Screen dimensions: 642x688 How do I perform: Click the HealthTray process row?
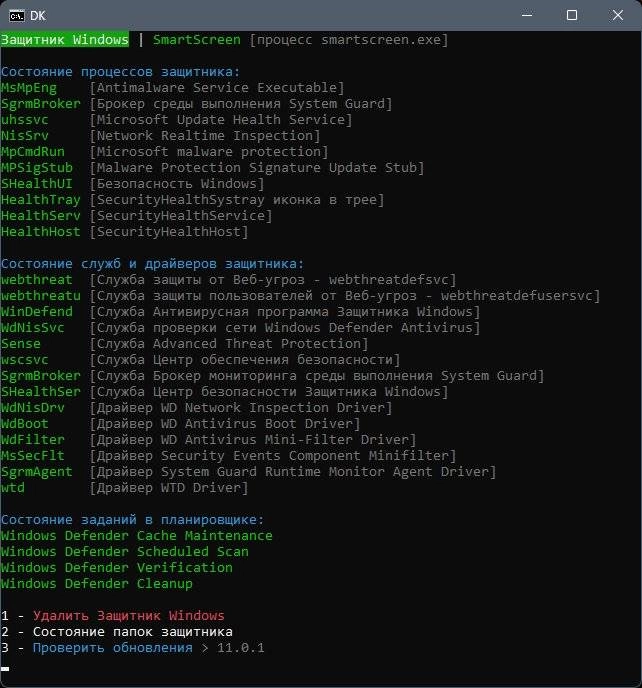[x=193, y=200]
